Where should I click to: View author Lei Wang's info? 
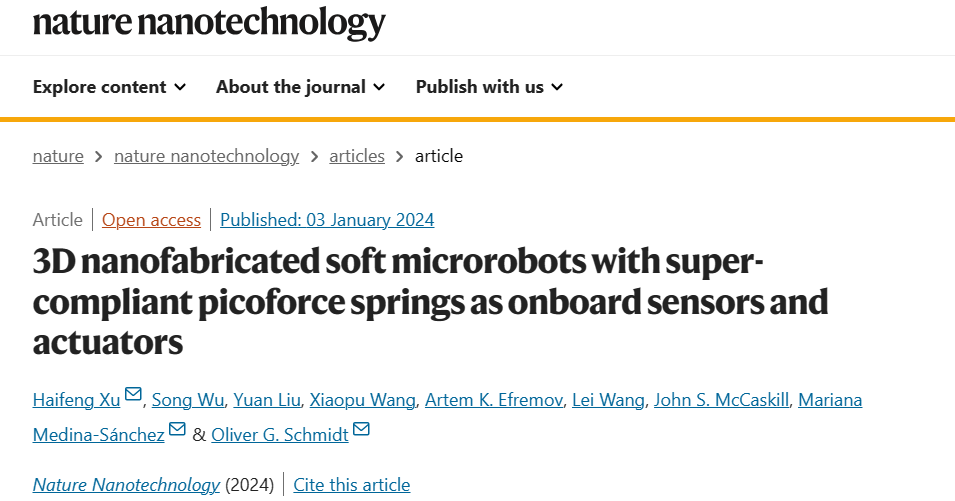(x=607, y=400)
